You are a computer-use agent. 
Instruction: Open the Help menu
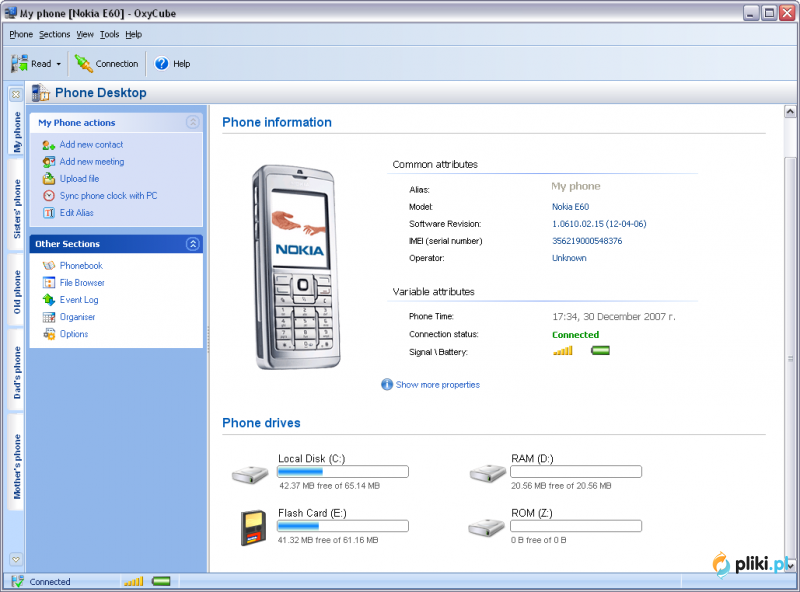pos(133,34)
